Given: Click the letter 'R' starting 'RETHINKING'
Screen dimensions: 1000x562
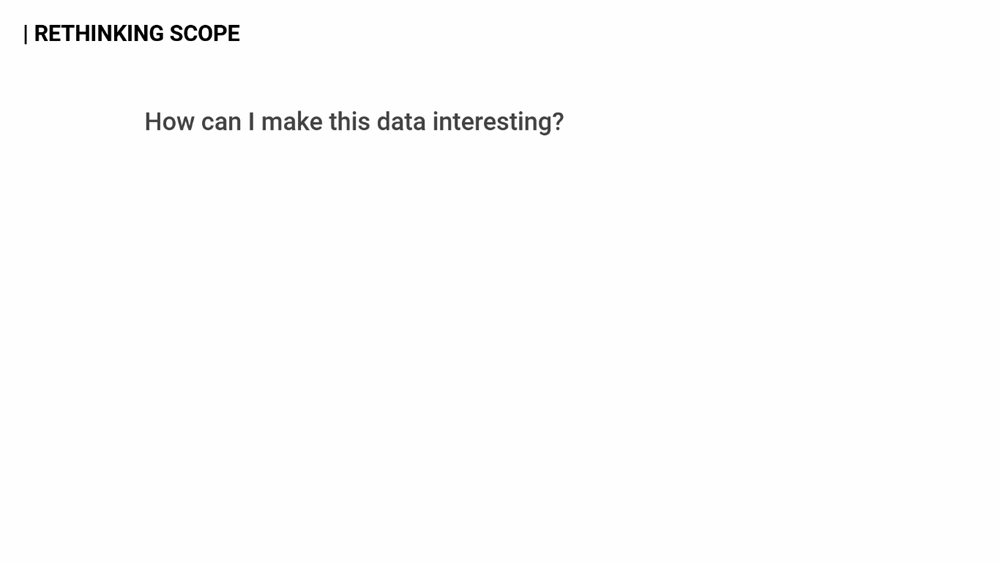Looking at the screenshot, I should point(41,34).
